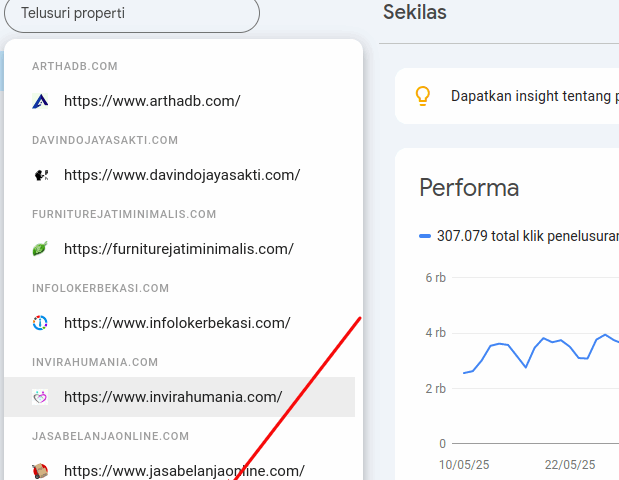
Task: Click the 10/05/25 date axis label
Action: (464, 465)
